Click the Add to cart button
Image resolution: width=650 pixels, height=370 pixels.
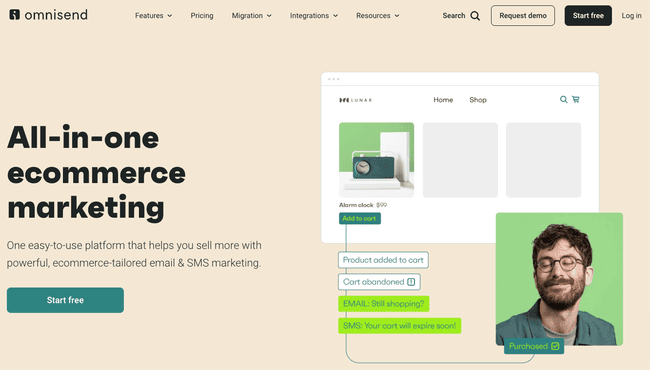pyautogui.click(x=360, y=218)
